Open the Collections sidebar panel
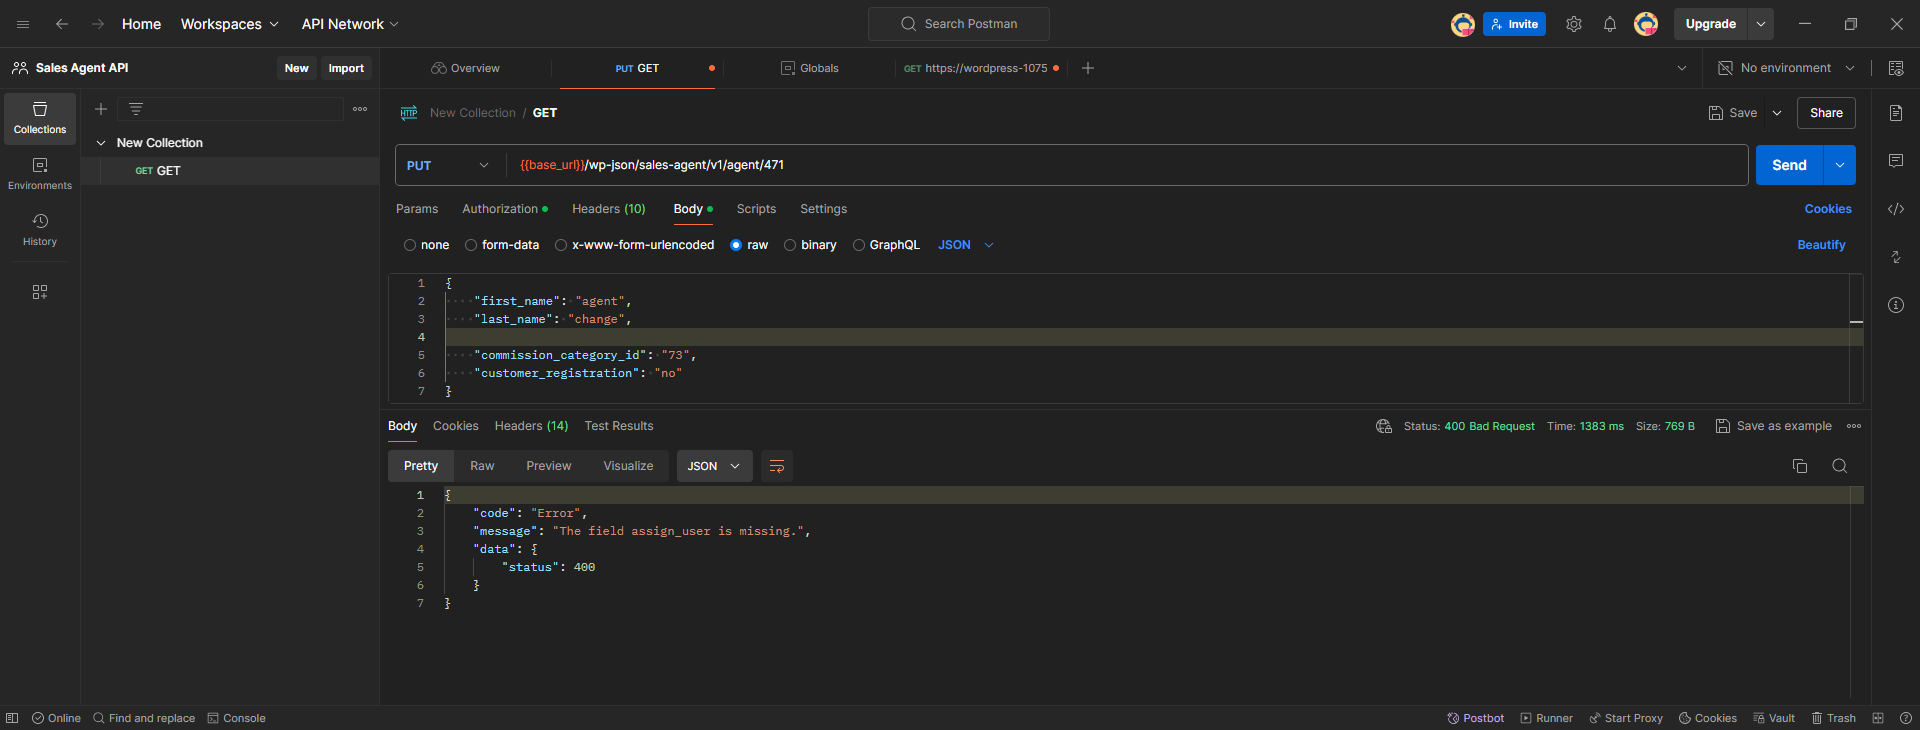 click(x=40, y=118)
